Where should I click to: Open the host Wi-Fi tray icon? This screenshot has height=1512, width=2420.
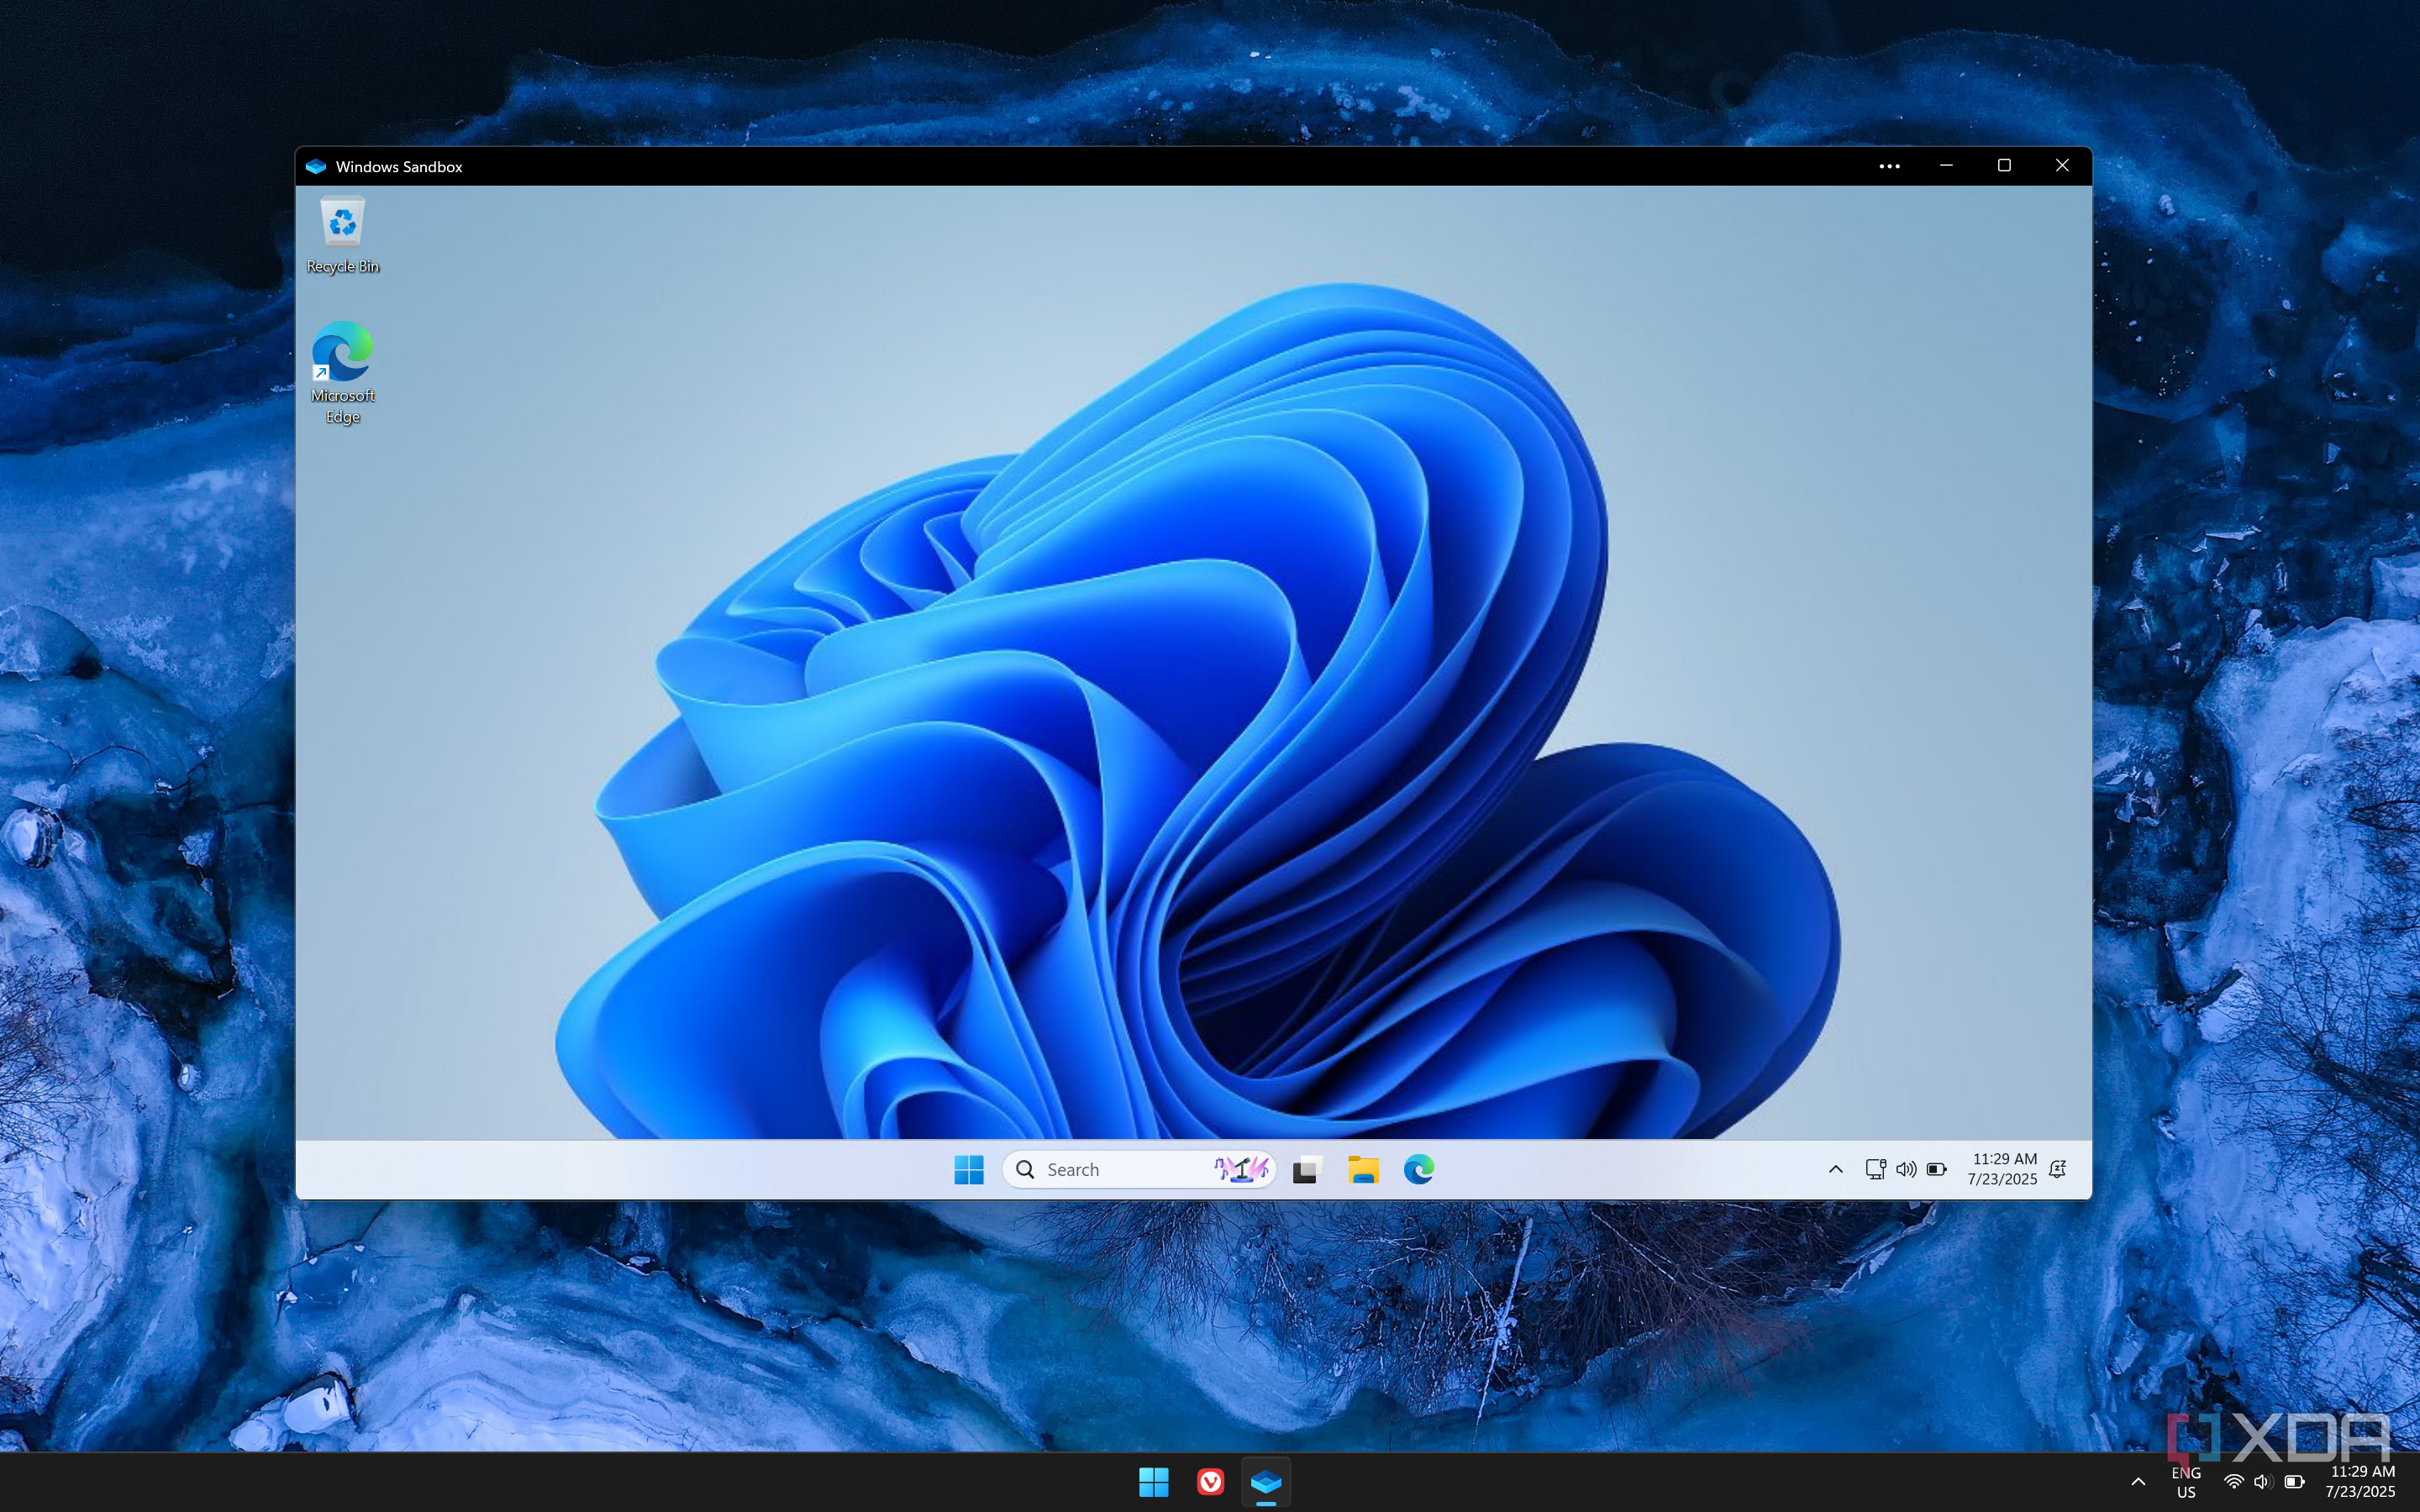pos(2233,1482)
